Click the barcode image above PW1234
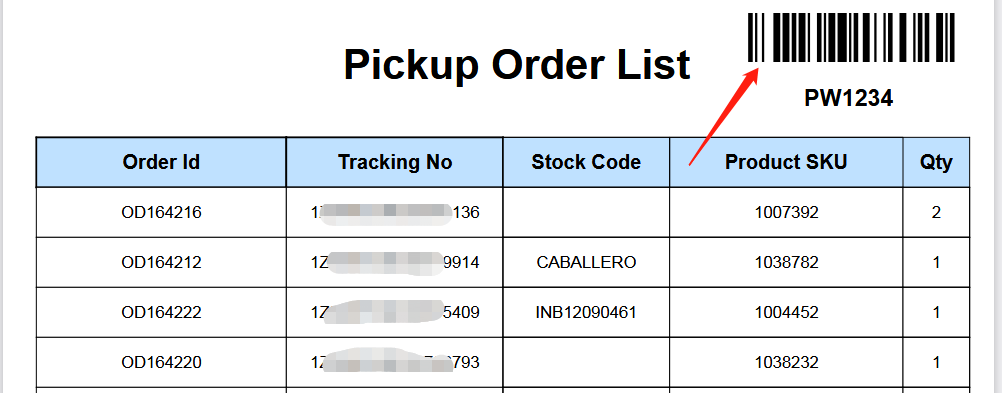Screen dimensions: 1002x393 click(x=851, y=38)
